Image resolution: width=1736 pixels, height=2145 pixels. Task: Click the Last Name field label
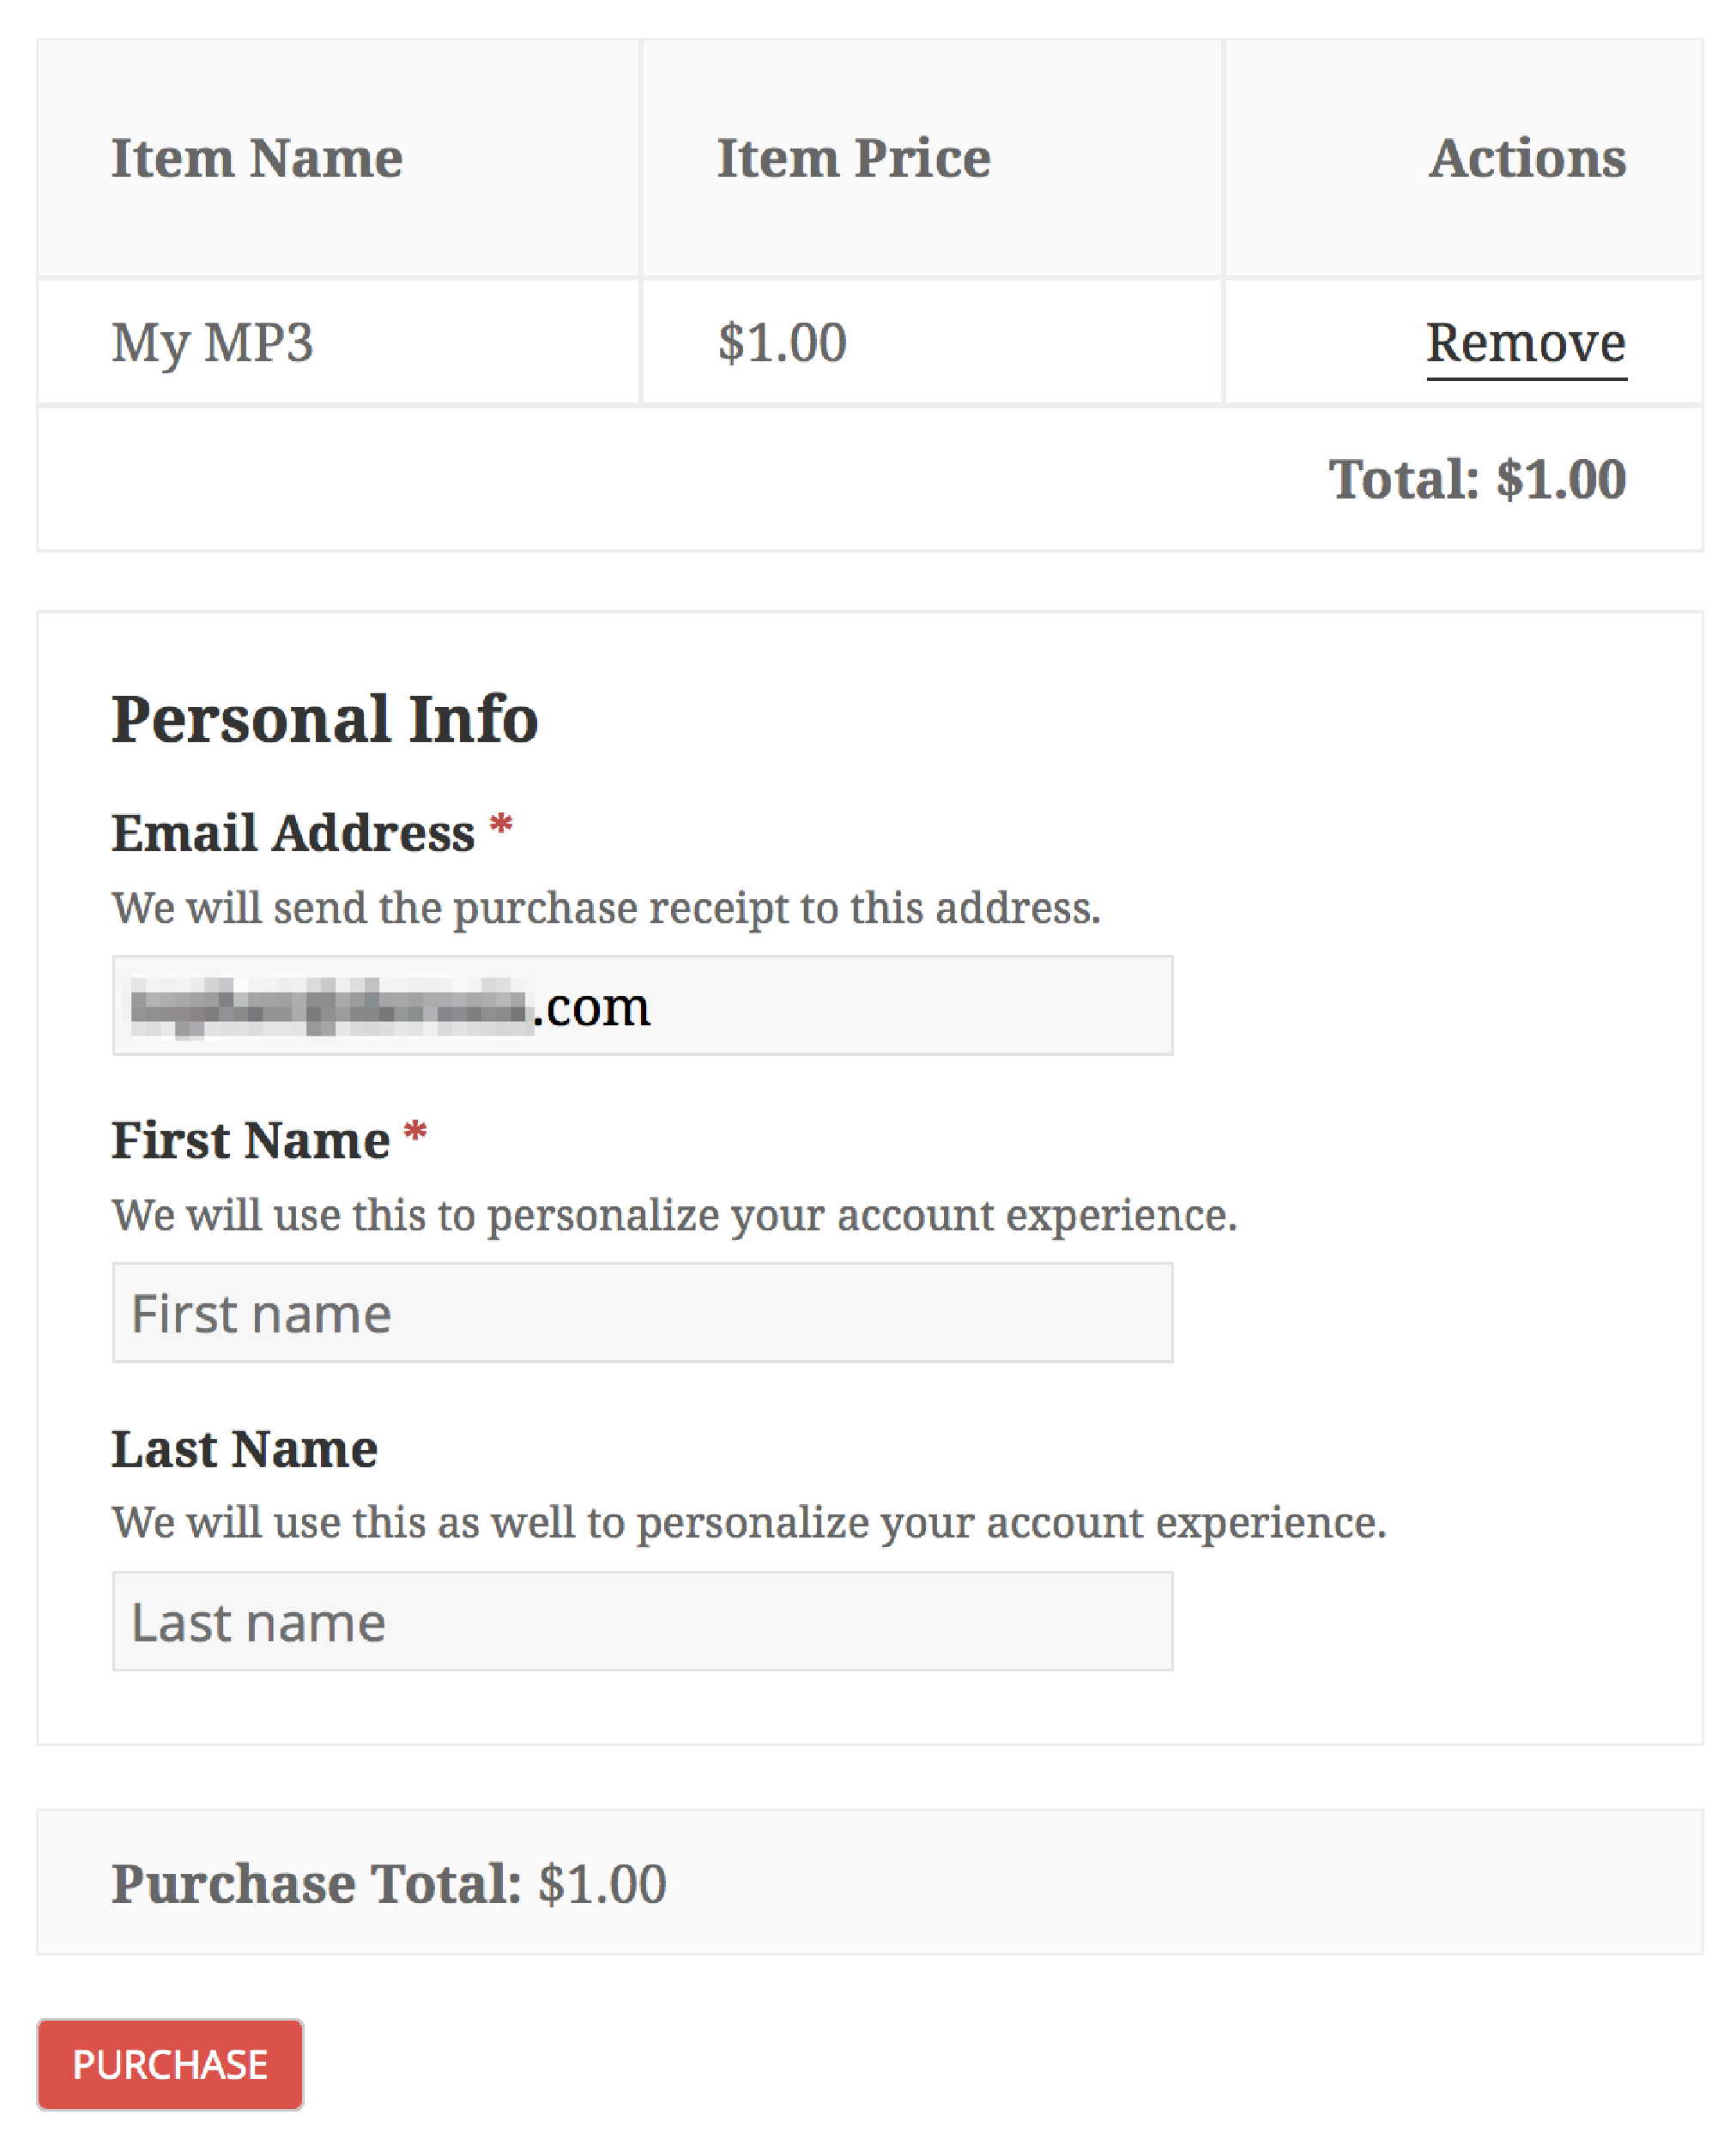245,1449
